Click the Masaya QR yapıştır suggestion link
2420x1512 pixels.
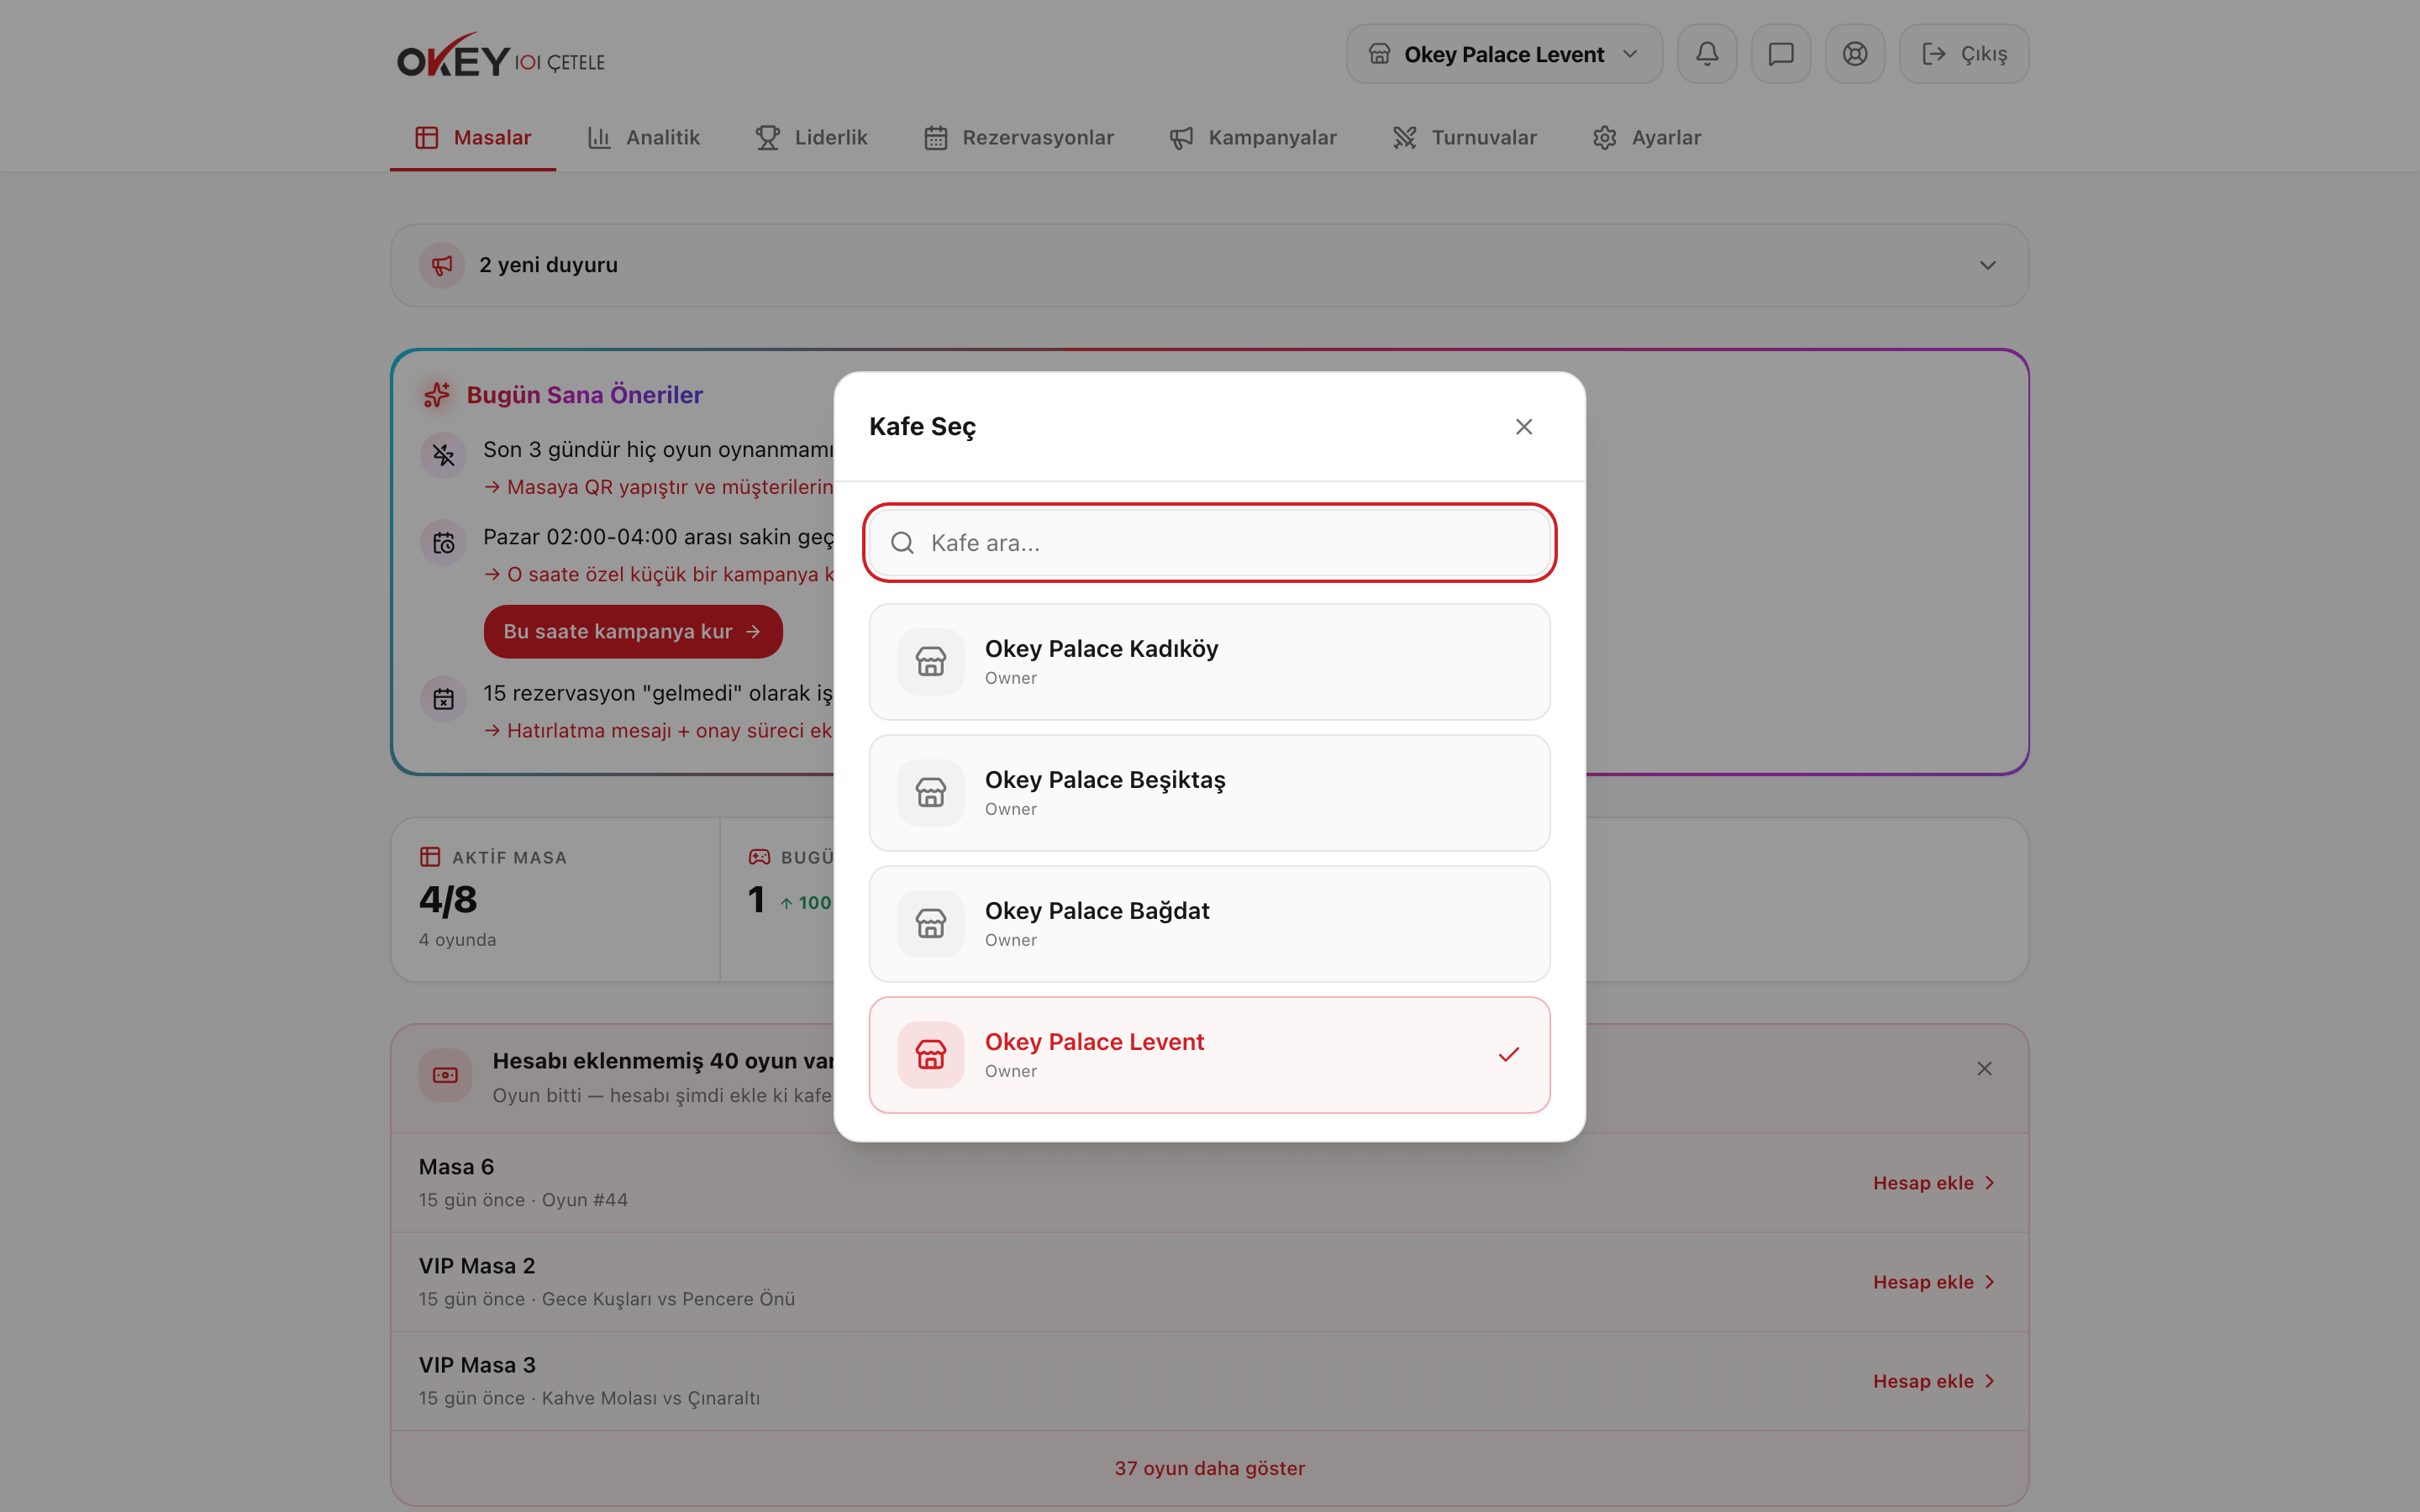coord(659,487)
